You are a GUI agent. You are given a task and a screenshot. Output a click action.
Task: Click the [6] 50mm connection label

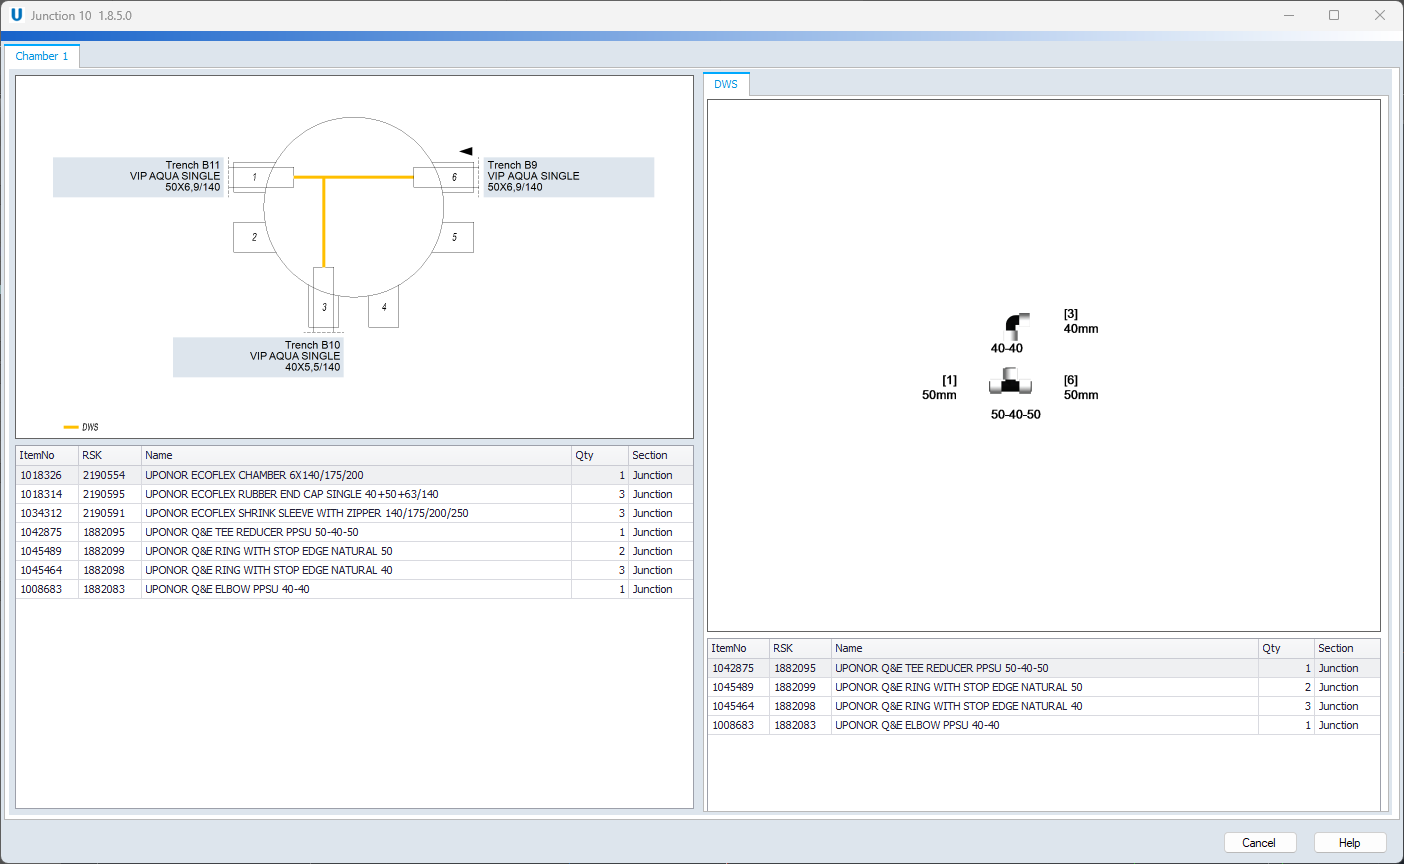click(1081, 387)
